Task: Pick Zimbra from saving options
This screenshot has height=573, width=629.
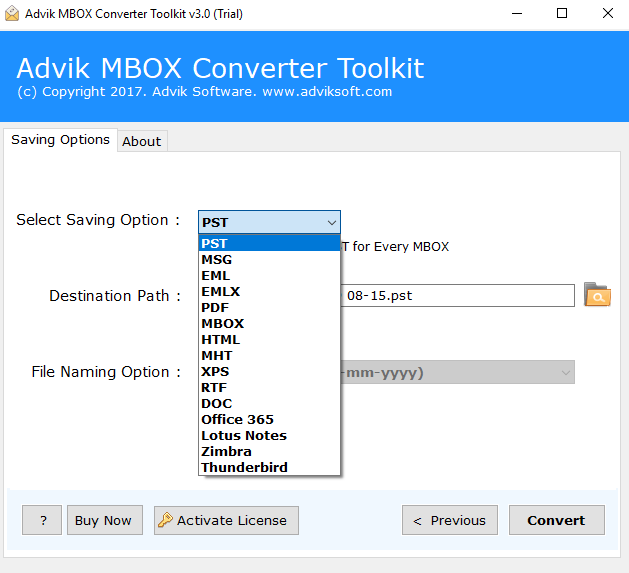Action: tap(269, 451)
